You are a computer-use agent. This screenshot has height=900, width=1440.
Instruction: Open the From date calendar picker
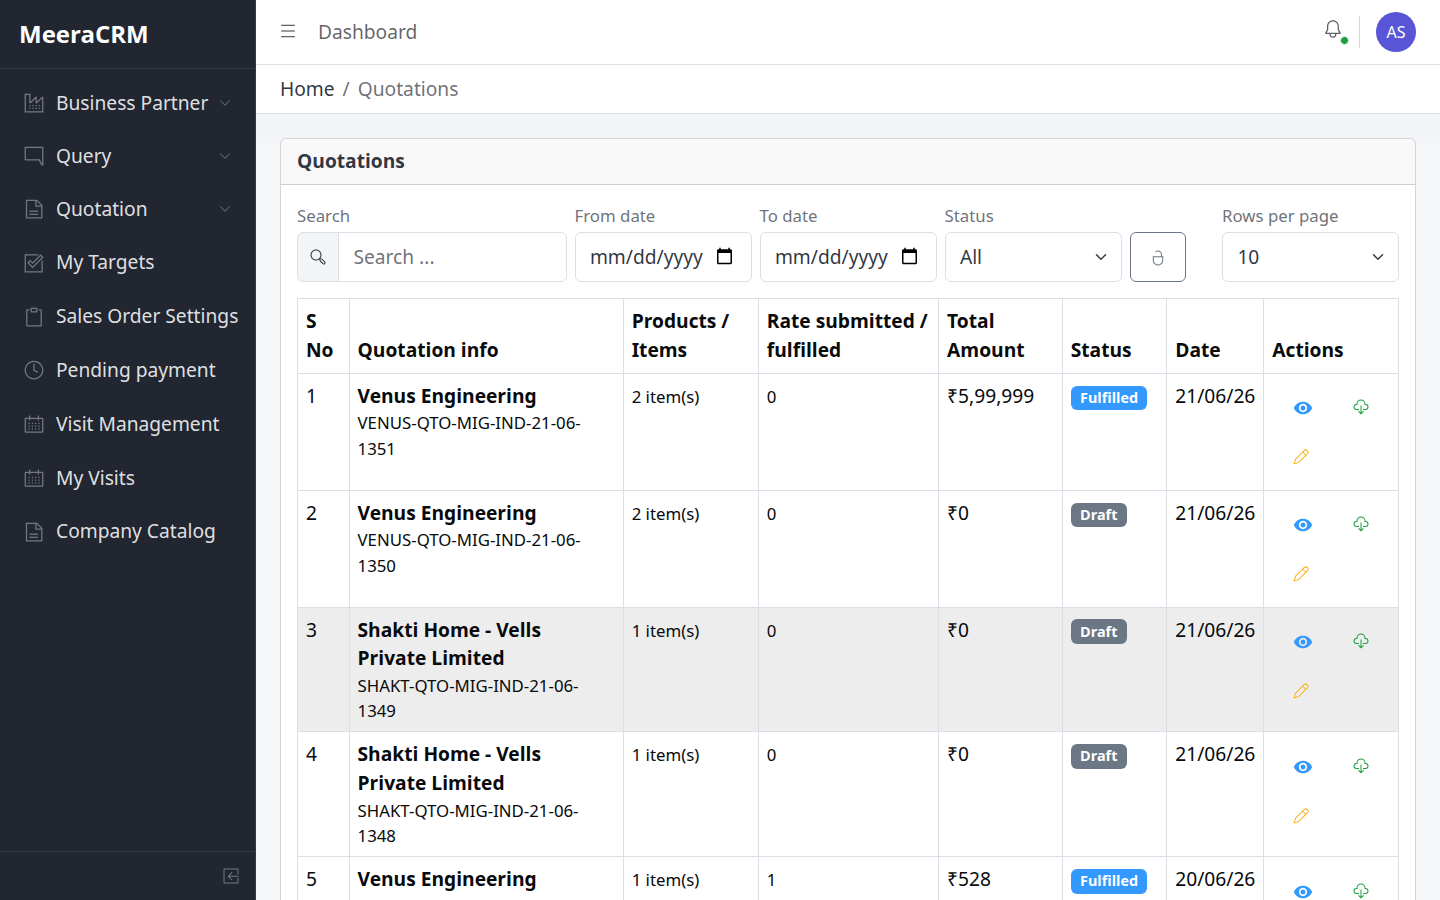coord(725,257)
